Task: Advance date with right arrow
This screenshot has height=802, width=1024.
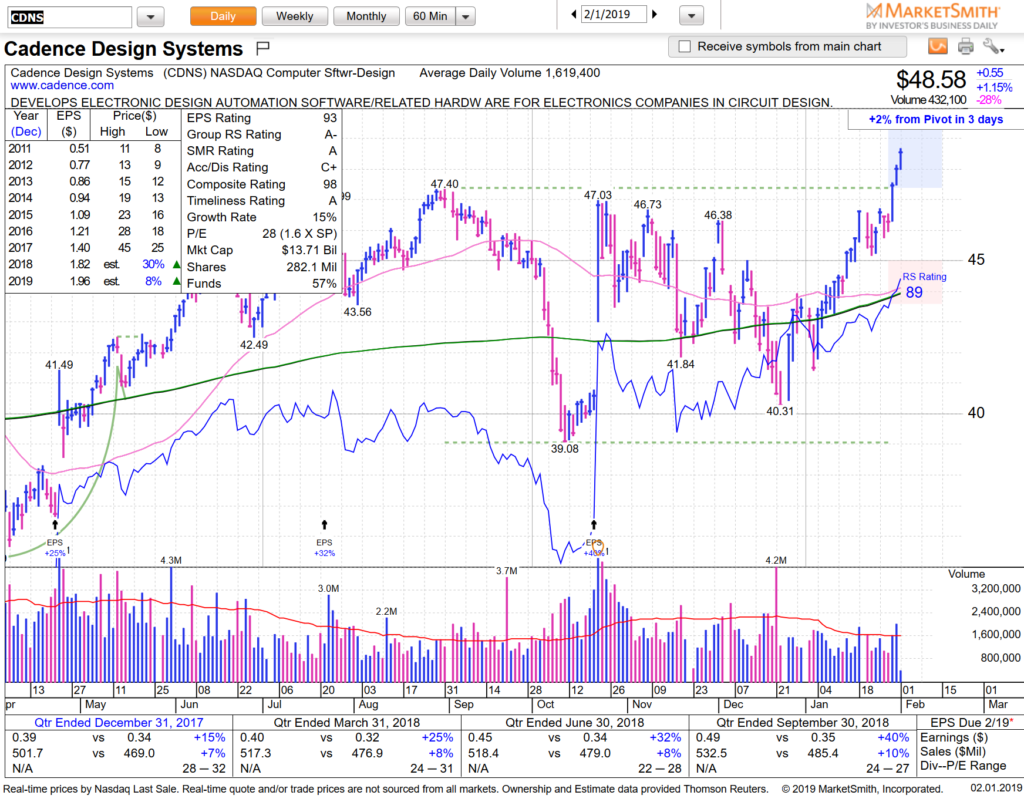Action: pos(654,14)
